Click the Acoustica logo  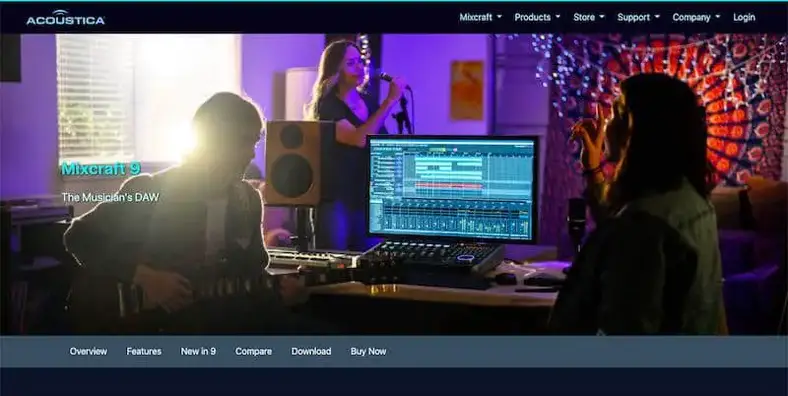click(65, 18)
